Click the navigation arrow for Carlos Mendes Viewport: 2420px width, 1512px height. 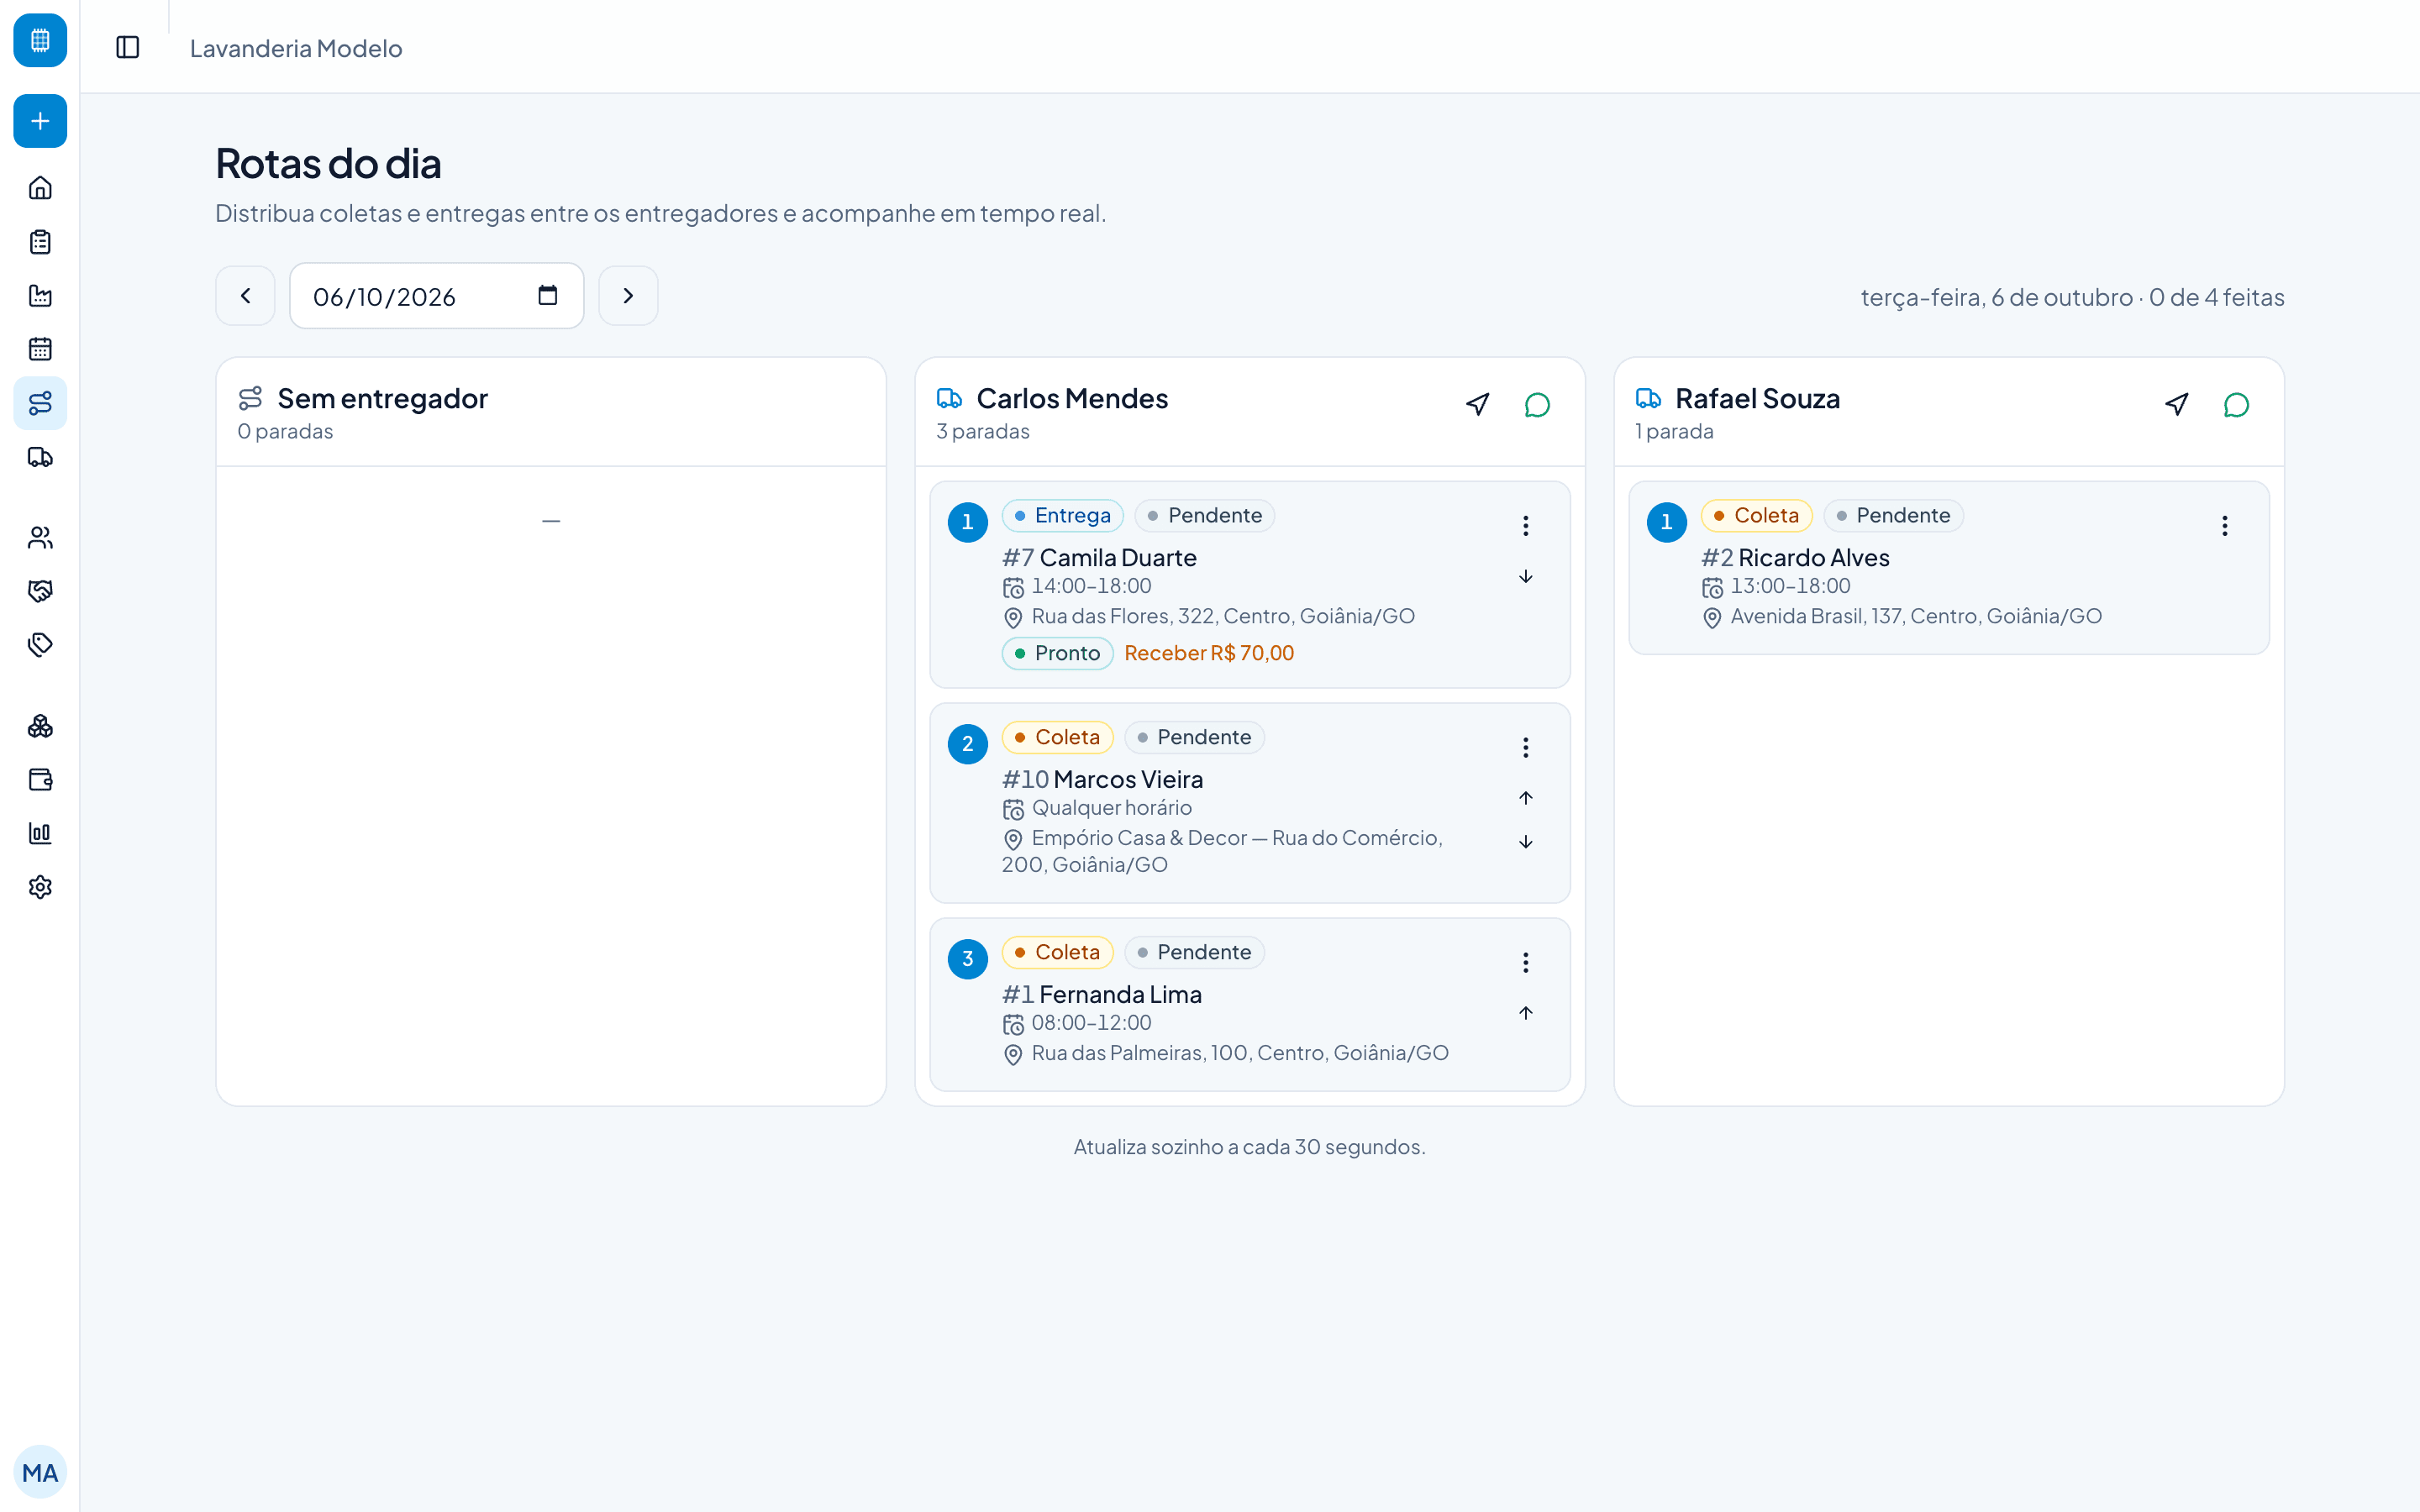[1478, 404]
